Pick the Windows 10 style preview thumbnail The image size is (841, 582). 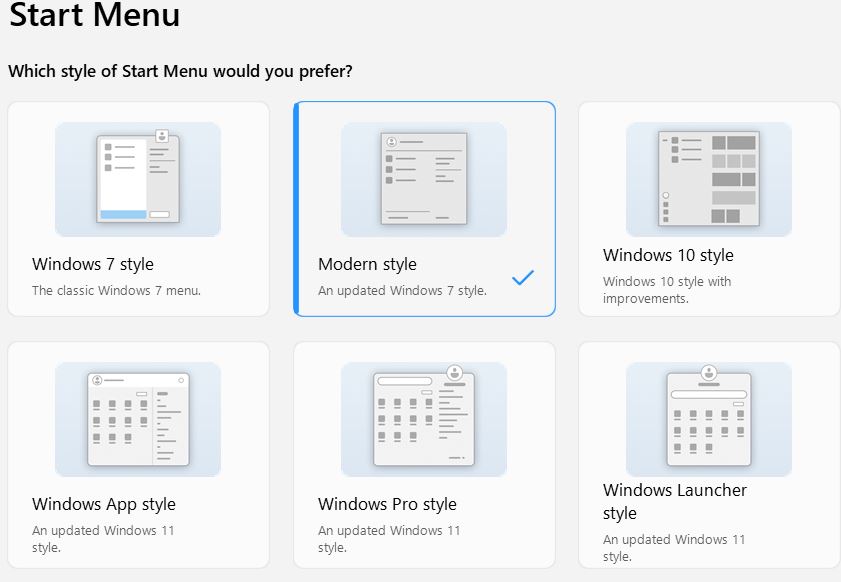coord(709,179)
